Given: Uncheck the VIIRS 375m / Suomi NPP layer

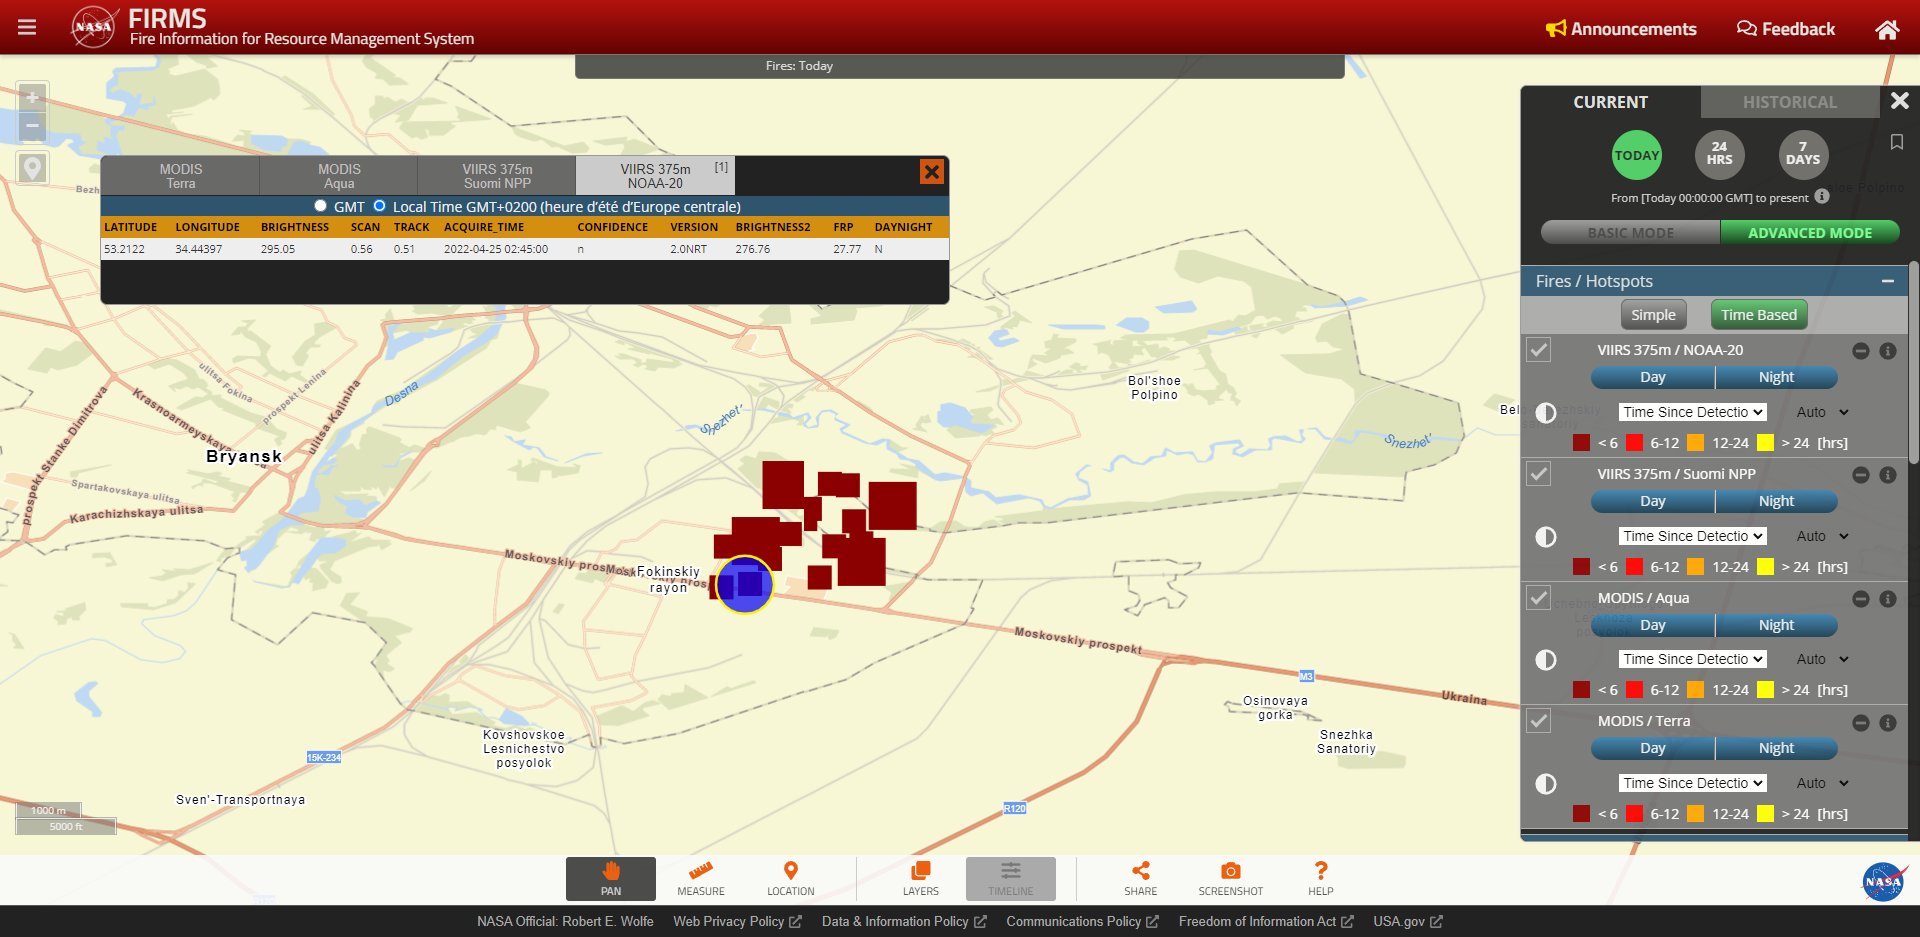Looking at the screenshot, I should click(x=1539, y=474).
